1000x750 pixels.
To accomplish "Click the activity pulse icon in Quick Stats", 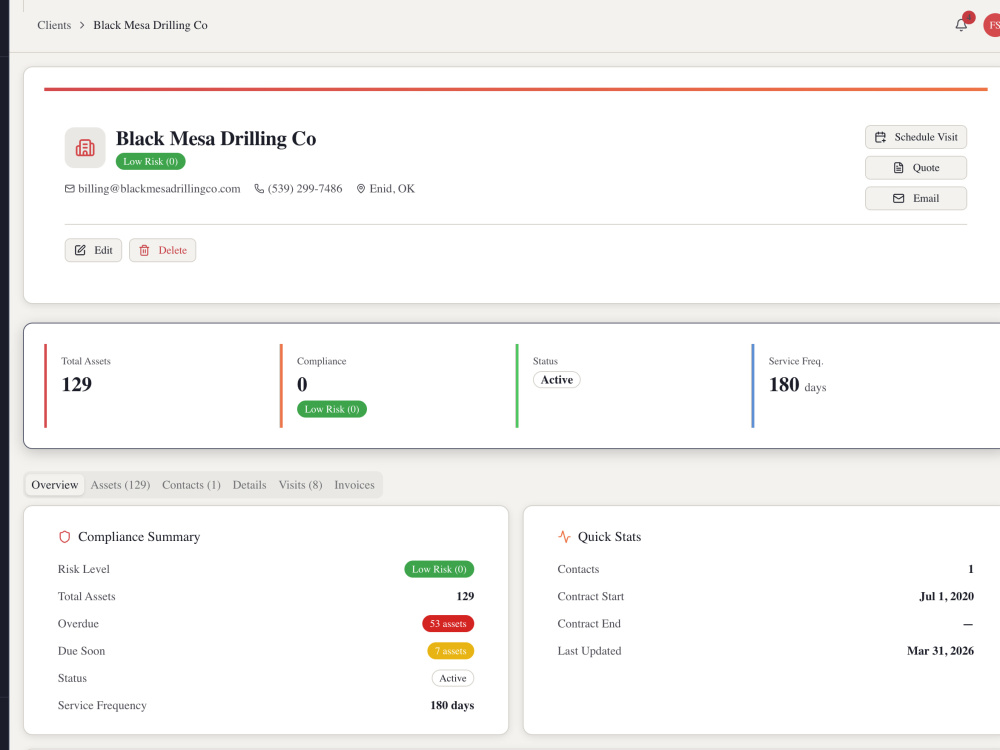I will [x=564, y=537].
